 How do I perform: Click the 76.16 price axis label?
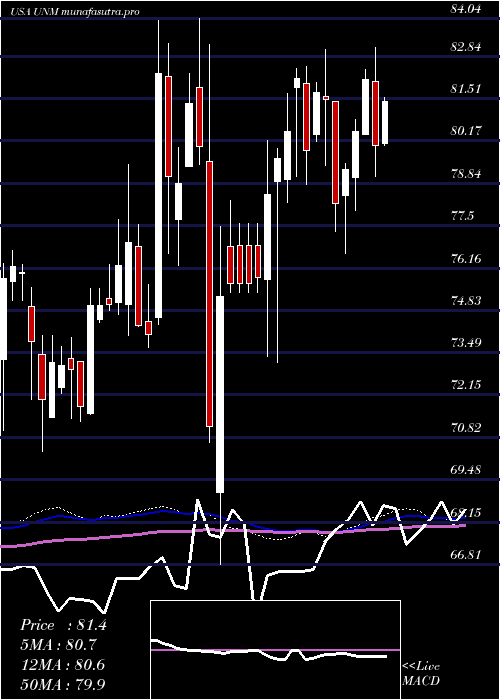pyautogui.click(x=467, y=258)
